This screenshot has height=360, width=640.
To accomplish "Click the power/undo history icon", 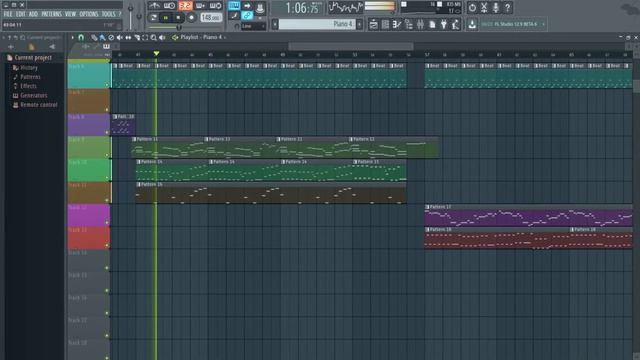I will click(x=472, y=7).
